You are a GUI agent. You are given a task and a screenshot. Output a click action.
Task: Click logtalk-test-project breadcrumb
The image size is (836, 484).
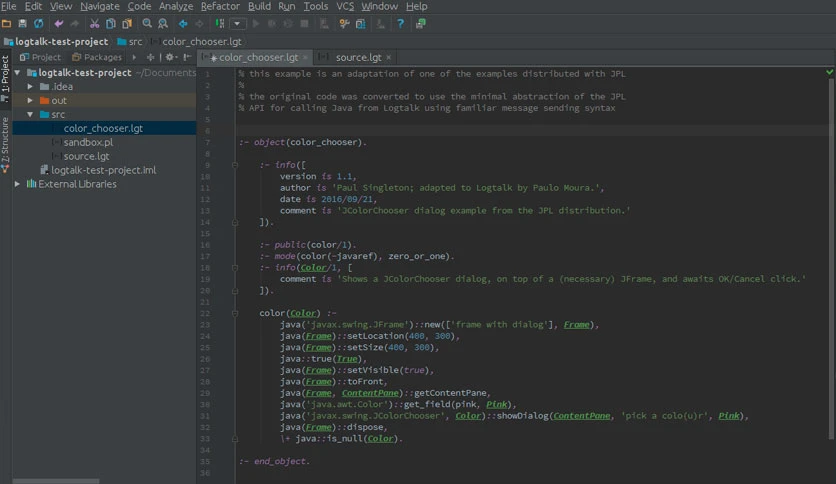point(56,42)
